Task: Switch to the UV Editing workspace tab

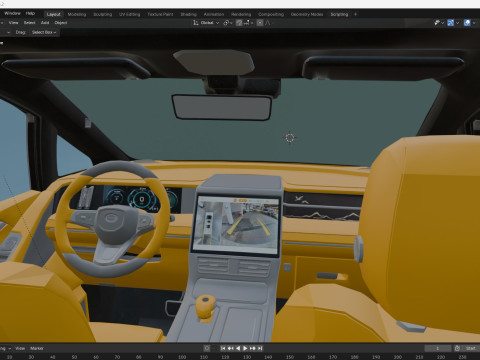Action: click(x=130, y=14)
